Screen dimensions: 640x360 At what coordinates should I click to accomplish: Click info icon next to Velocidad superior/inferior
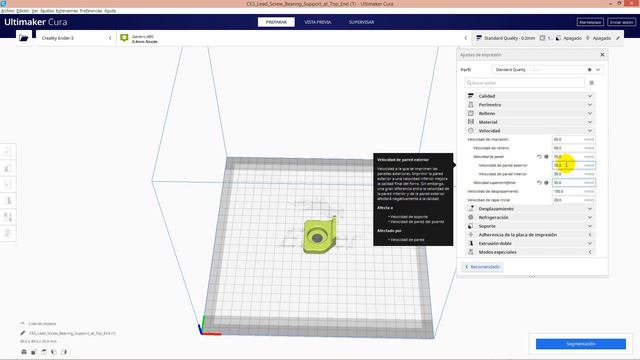coord(546,183)
